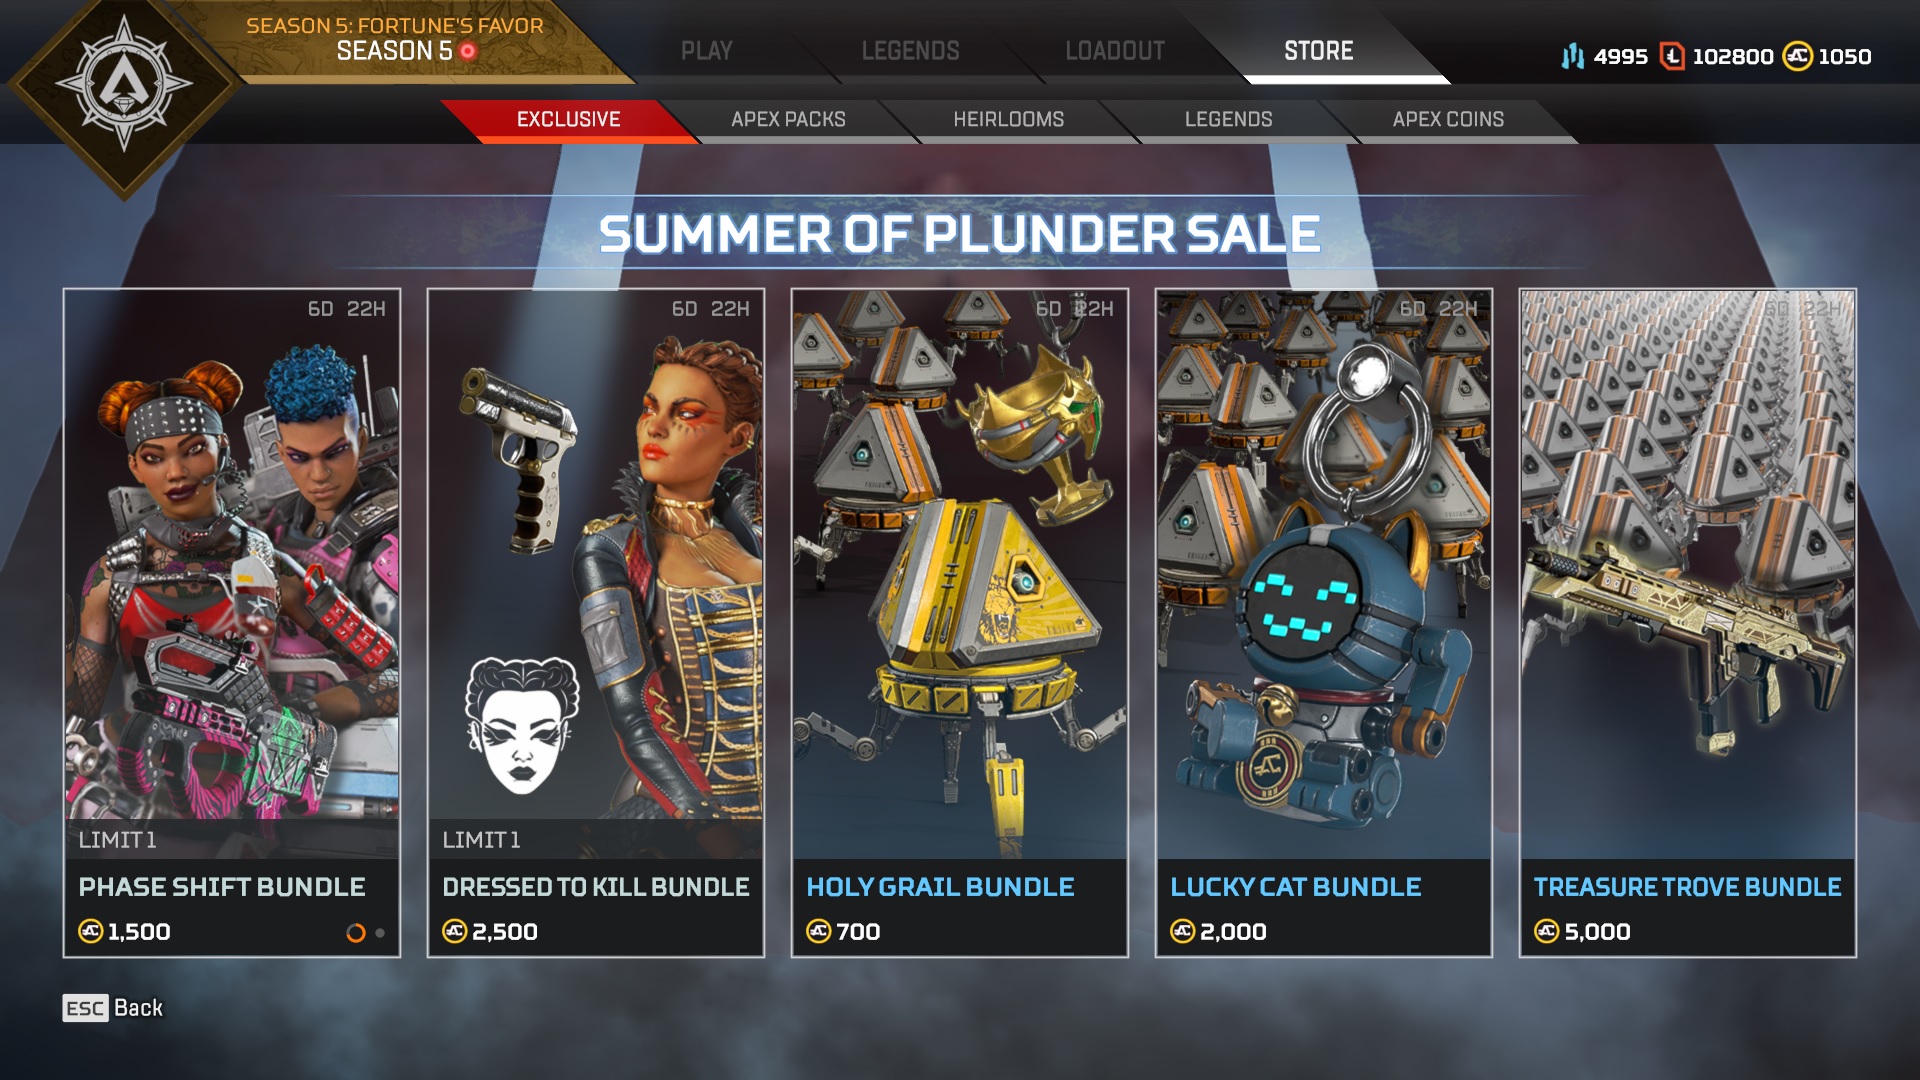Click the Legend Tokens currency icon

[x=1672, y=56]
